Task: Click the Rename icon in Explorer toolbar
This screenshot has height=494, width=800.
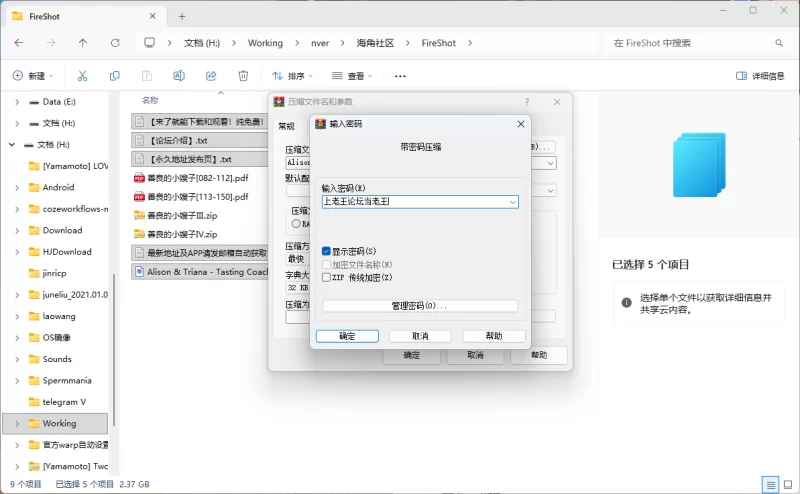Action: [x=179, y=76]
